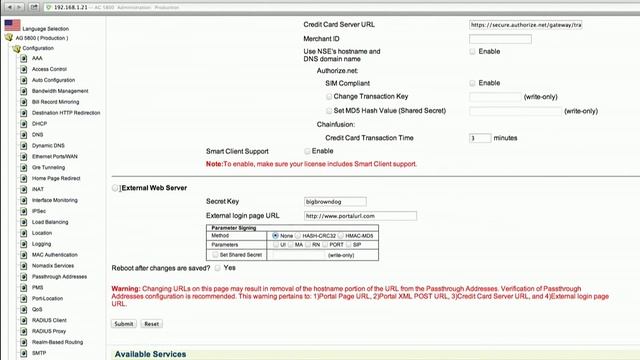The width and height of the screenshot is (640, 360).
Task: Check Set MD5 Hash Value checkbox
Action: 329,111
